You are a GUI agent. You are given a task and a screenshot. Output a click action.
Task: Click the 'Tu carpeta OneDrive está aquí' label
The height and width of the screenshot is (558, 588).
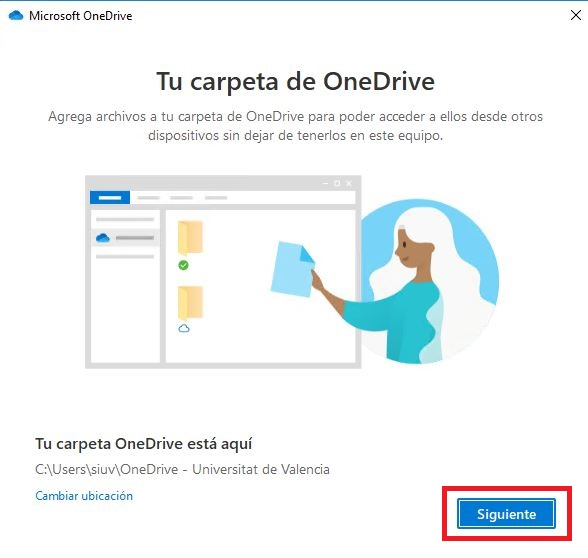click(143, 444)
